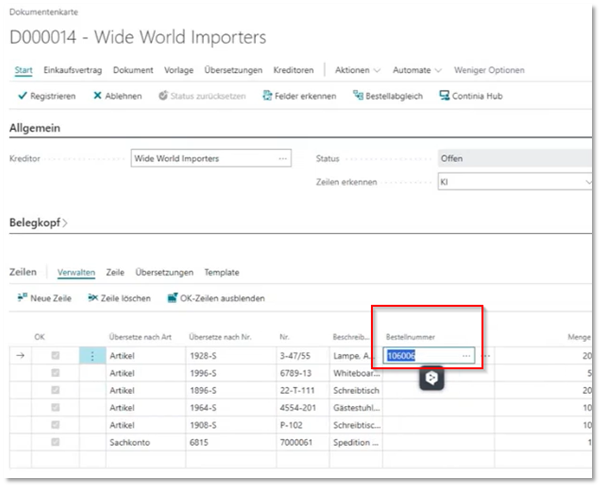Click the Kreditor input field
This screenshot has width=602, height=488.
click(211, 158)
